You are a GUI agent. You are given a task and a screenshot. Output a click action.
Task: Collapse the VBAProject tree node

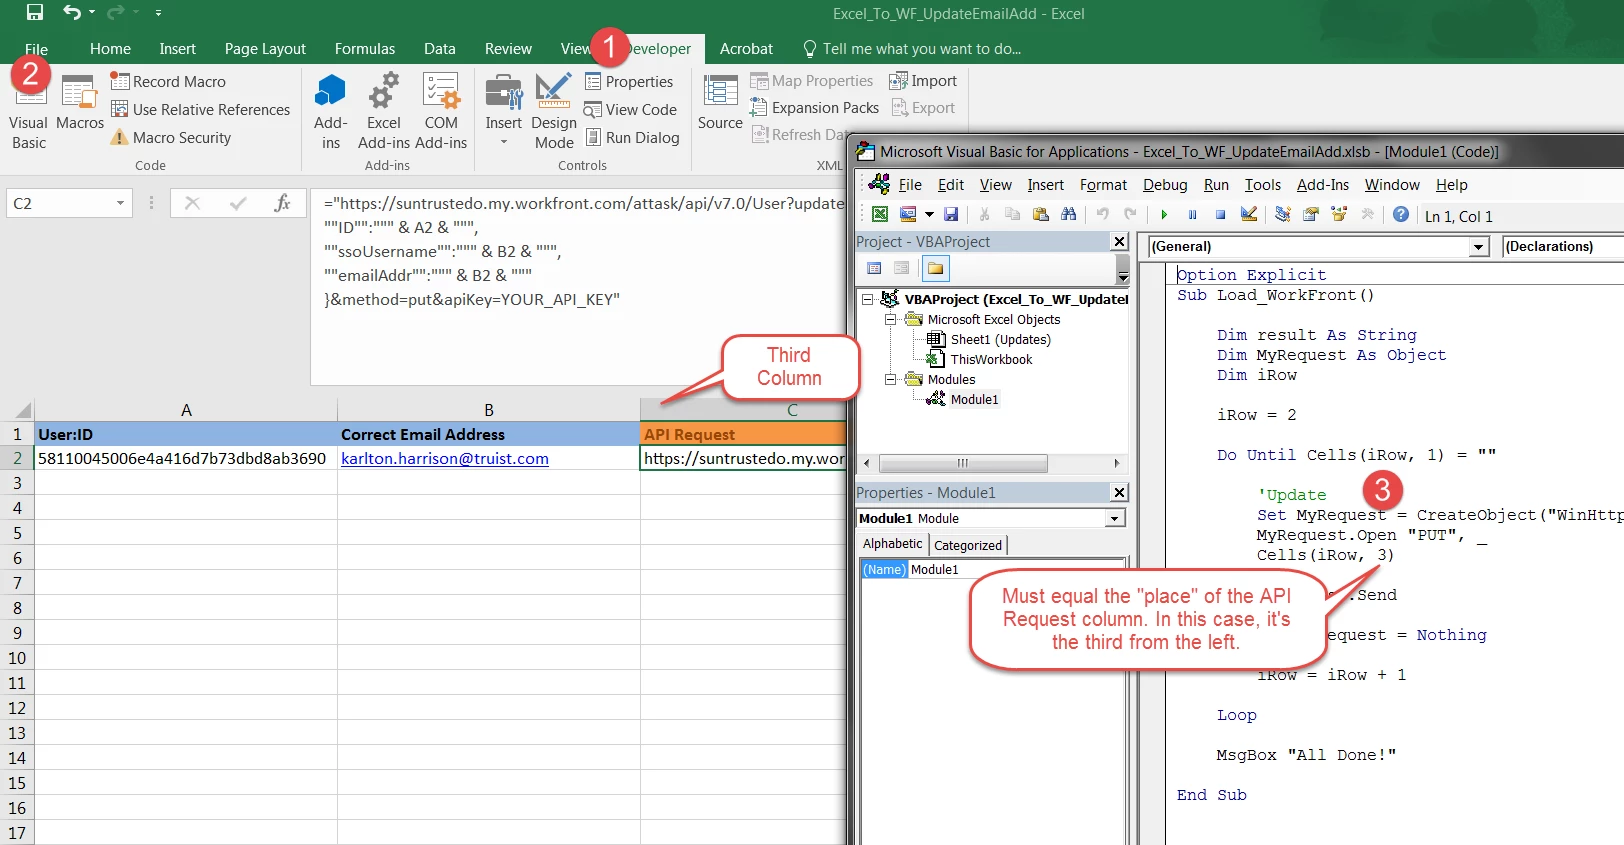click(x=868, y=299)
